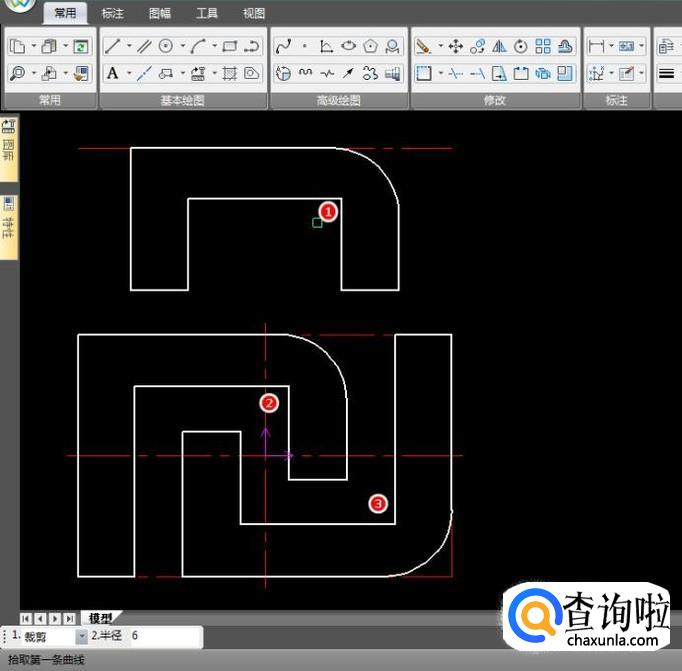Image resolution: width=682 pixels, height=671 pixels.
Task: Open the Zoom tool dropdown arrow
Action: 33,73
